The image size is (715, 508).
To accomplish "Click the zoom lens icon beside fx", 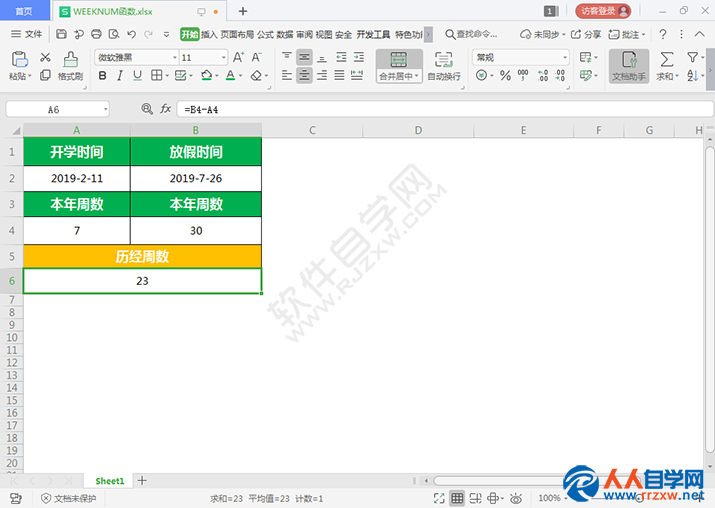I will 147,109.
